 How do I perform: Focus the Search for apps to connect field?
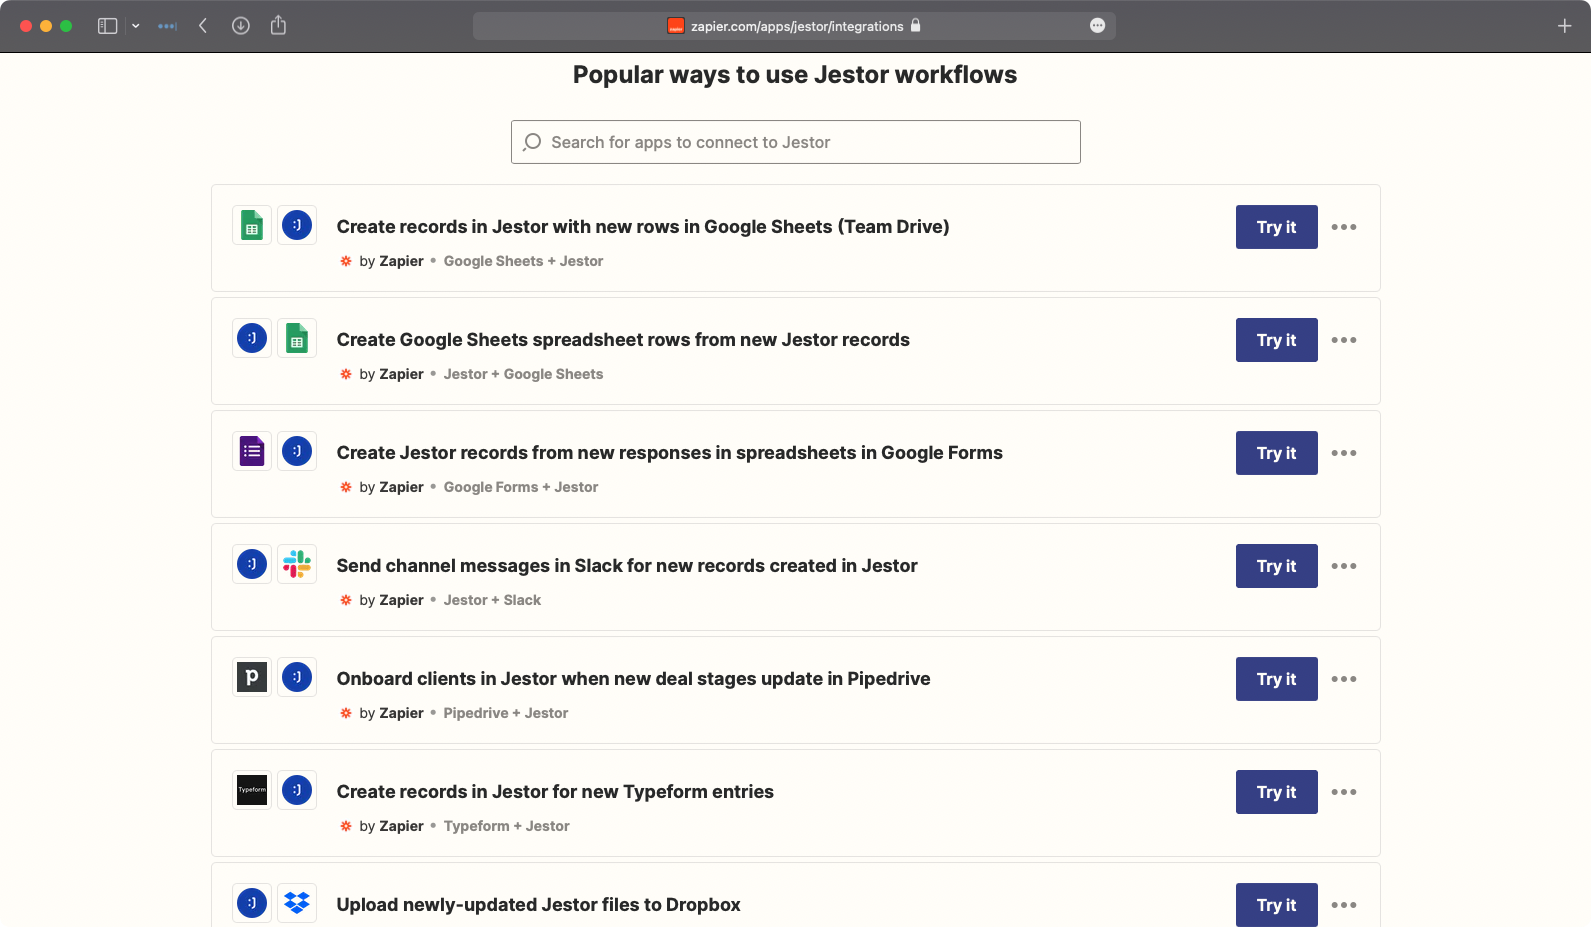point(795,142)
